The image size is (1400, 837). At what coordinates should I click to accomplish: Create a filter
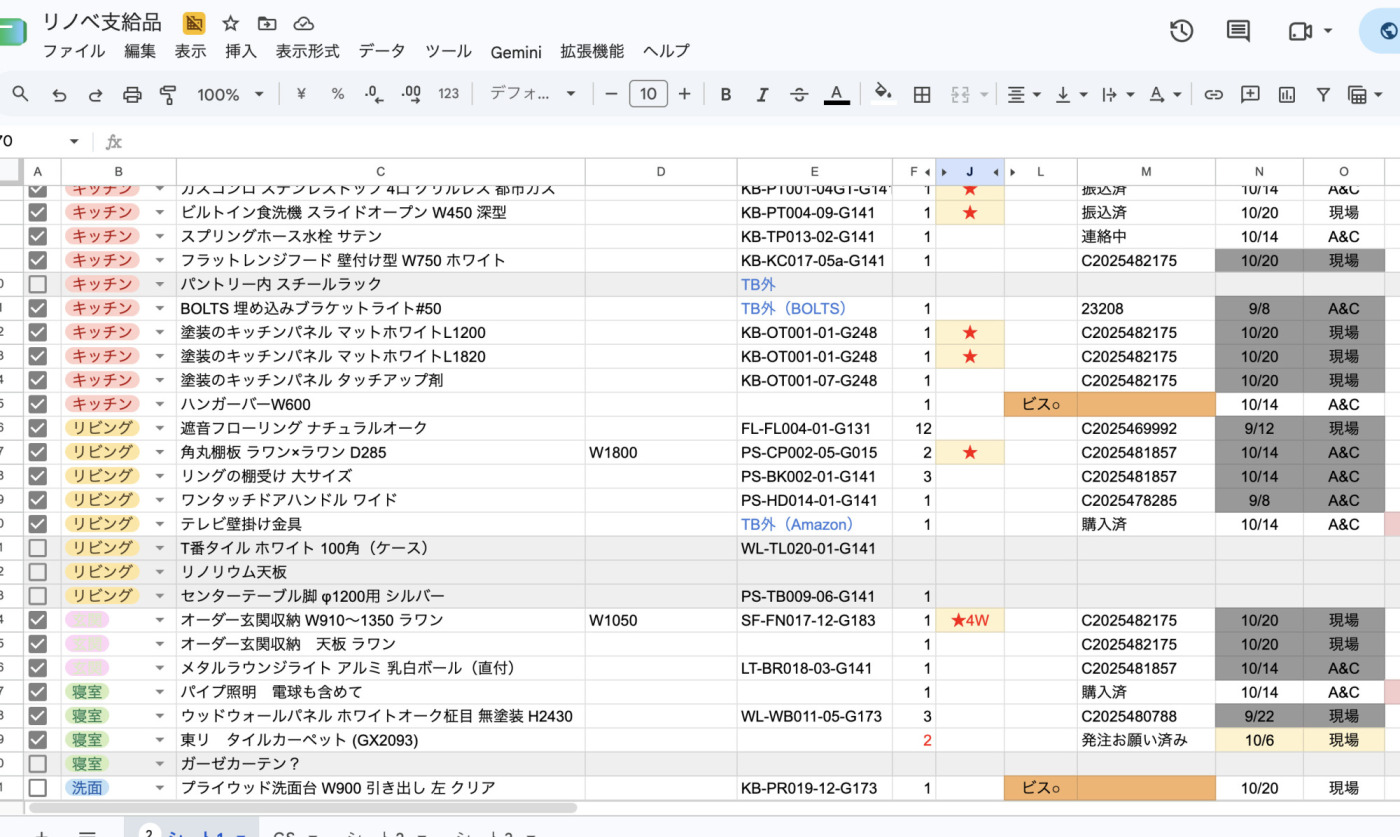pyautogui.click(x=1323, y=94)
